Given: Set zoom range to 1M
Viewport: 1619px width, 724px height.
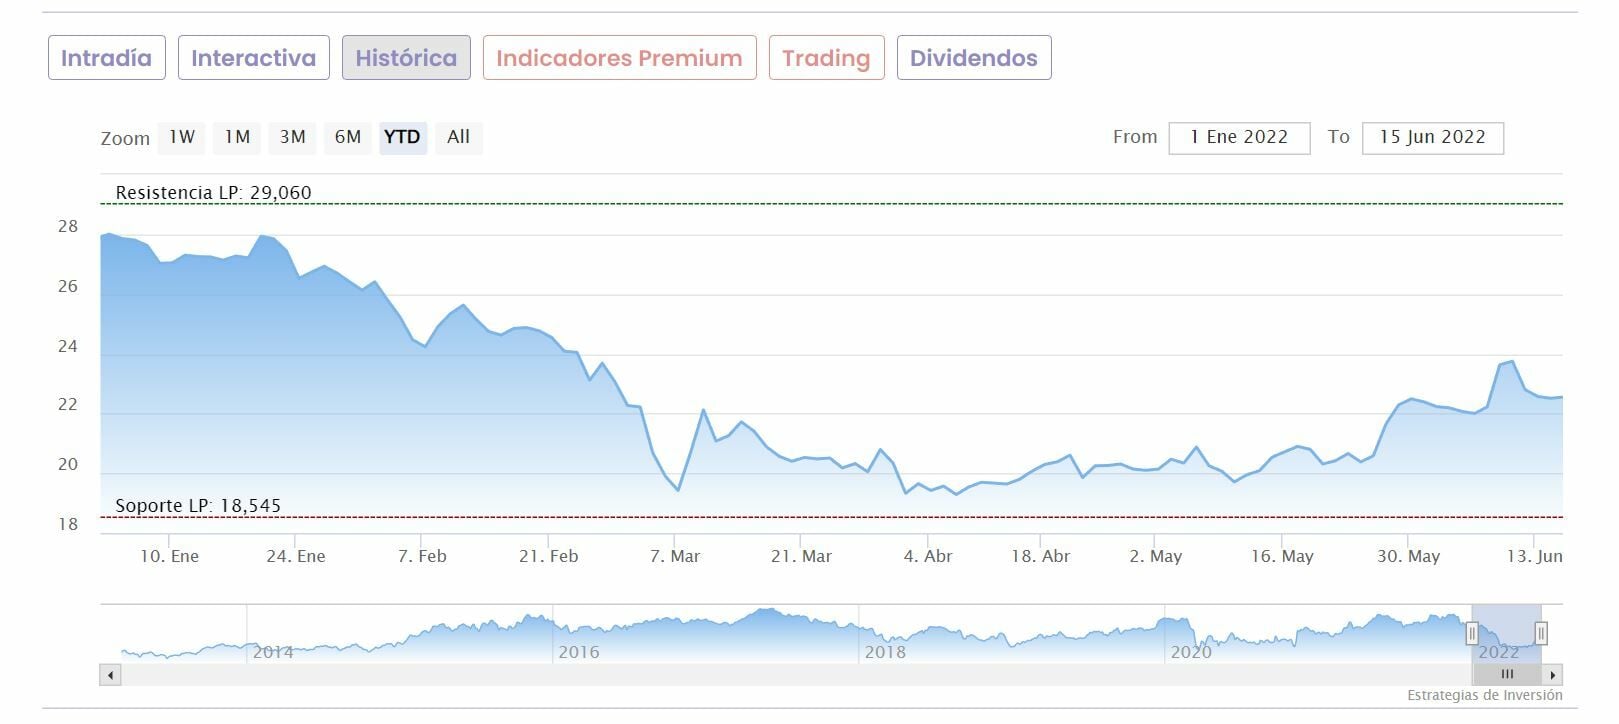Looking at the screenshot, I should (x=237, y=137).
